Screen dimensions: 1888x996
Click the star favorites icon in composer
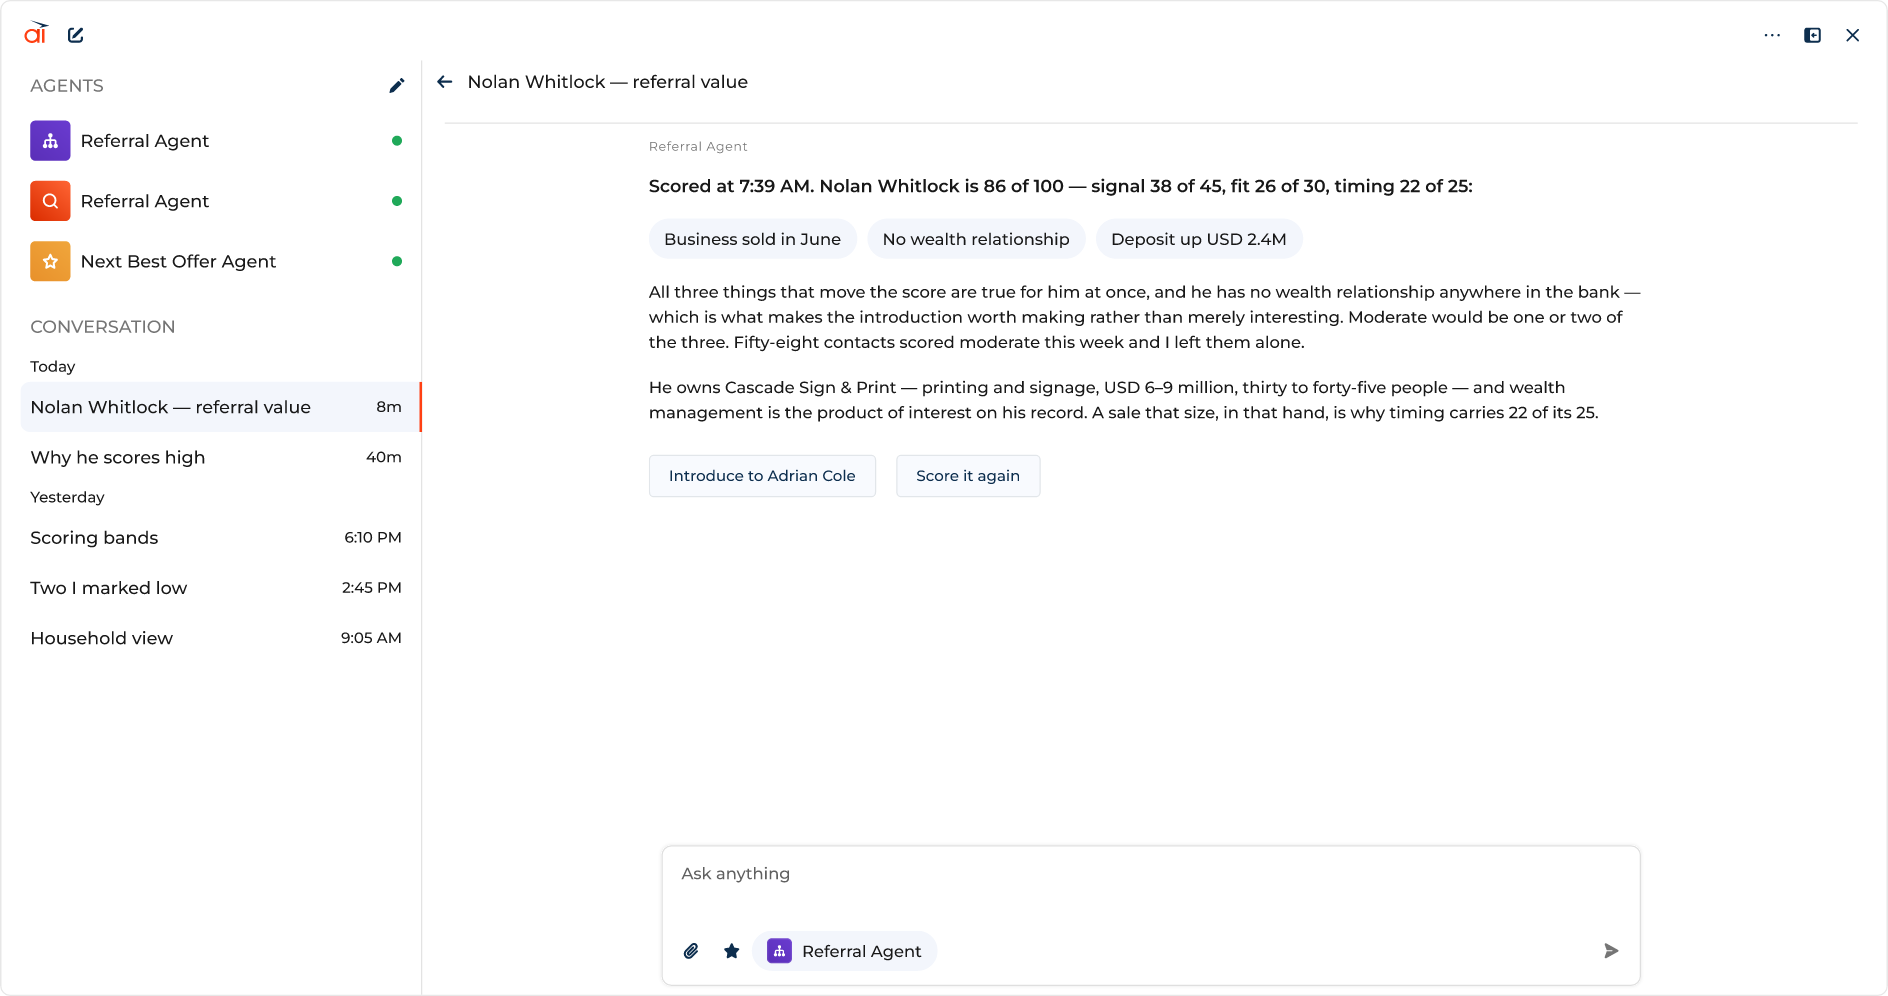pos(732,951)
